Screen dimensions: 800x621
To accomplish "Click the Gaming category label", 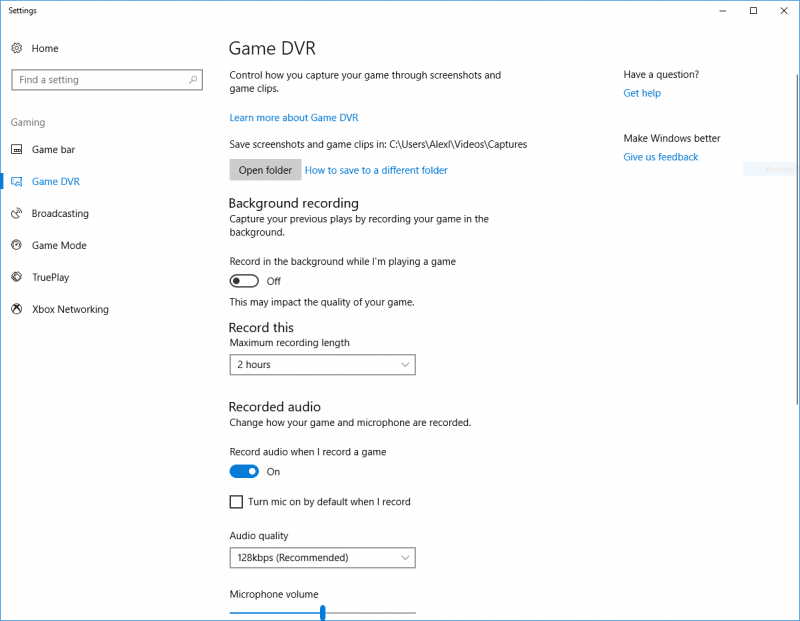I will click(28, 122).
